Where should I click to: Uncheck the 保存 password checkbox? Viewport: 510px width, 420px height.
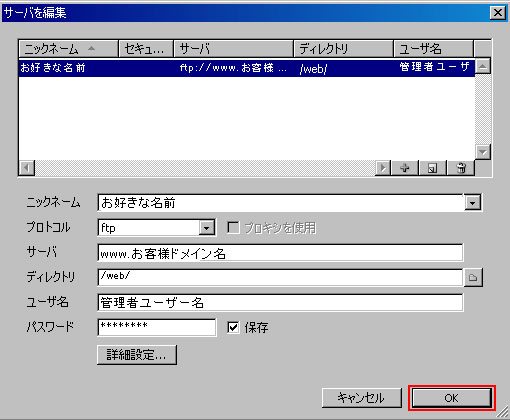(x=233, y=327)
